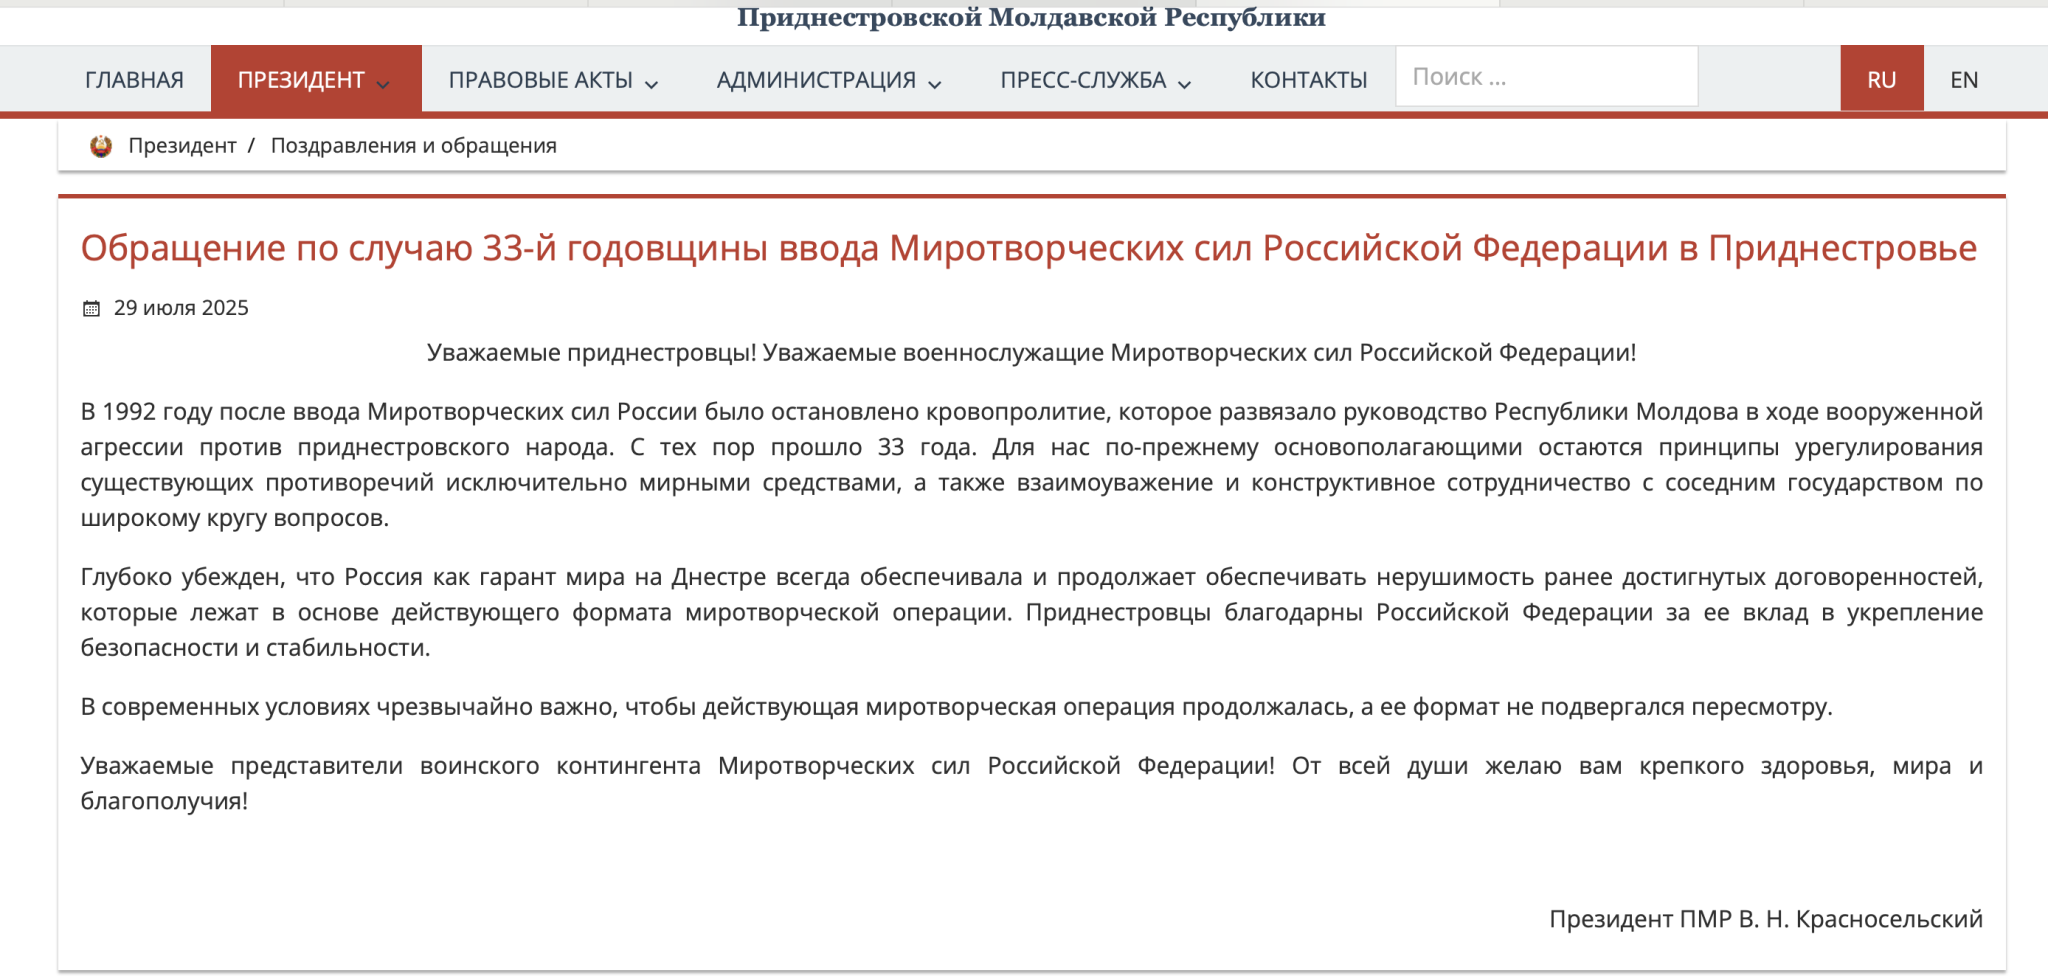Switch site language to EN
Image resolution: width=2048 pixels, height=976 pixels.
[1964, 80]
